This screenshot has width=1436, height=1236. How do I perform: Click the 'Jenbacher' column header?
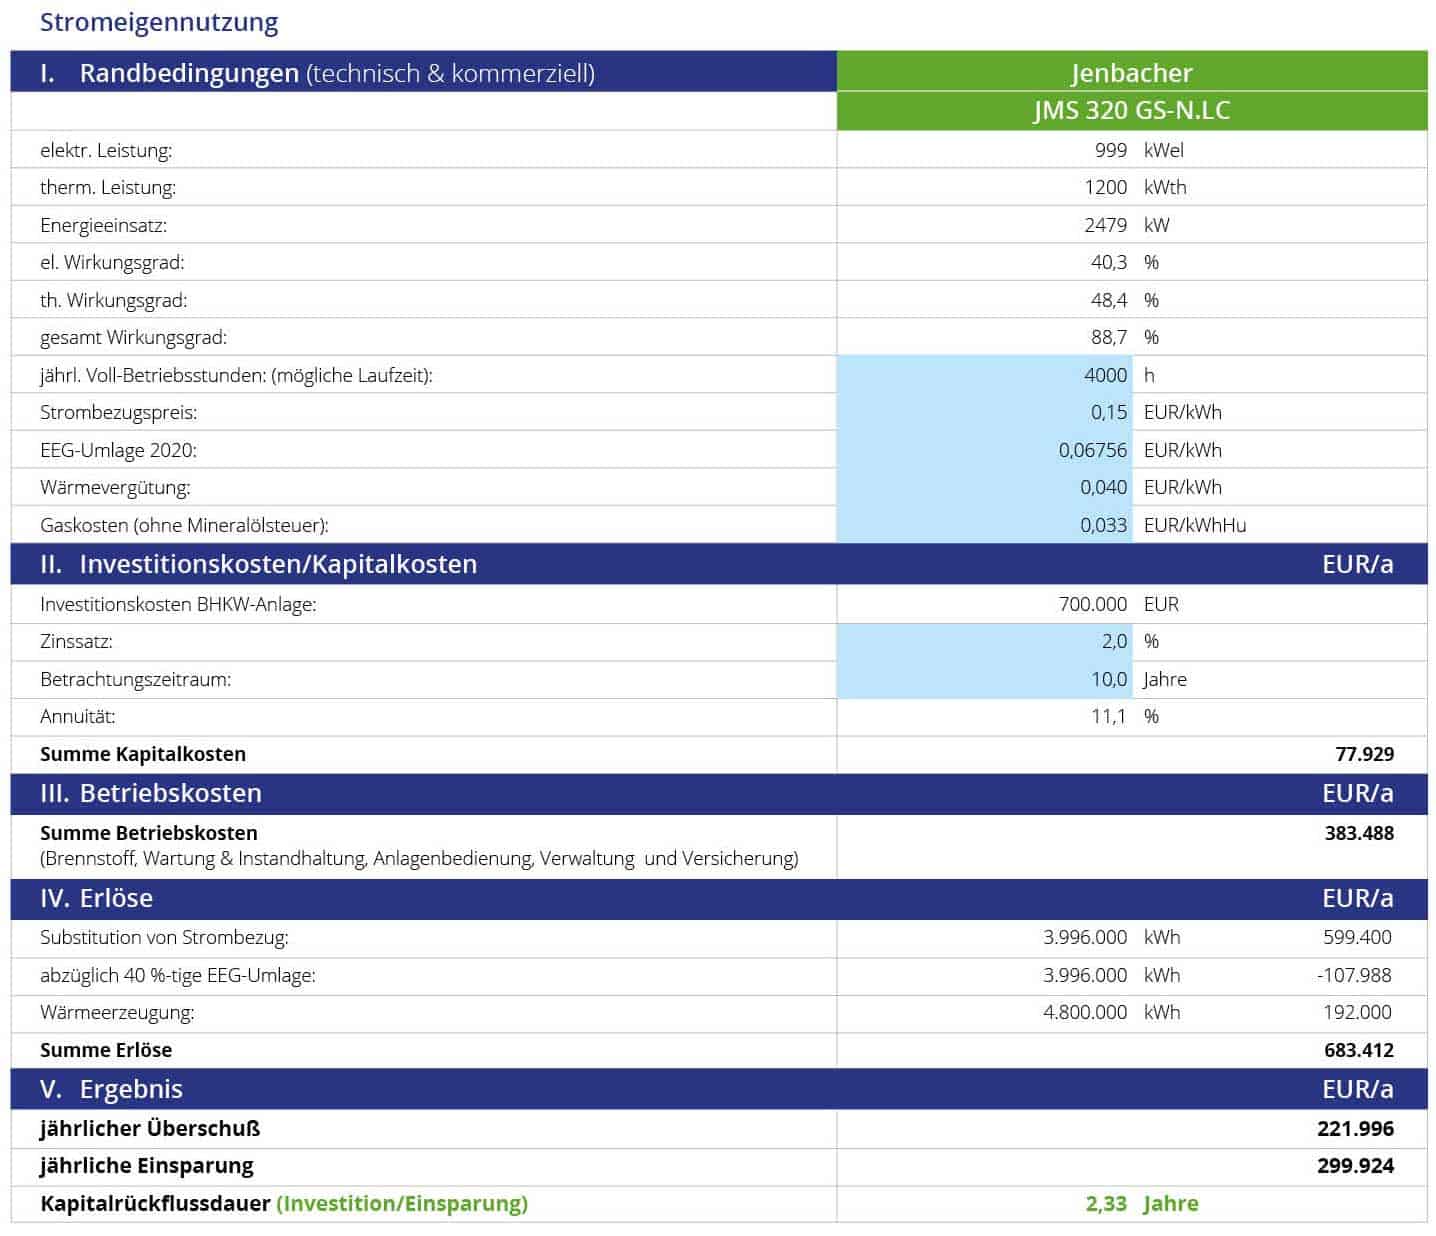coord(1132,73)
